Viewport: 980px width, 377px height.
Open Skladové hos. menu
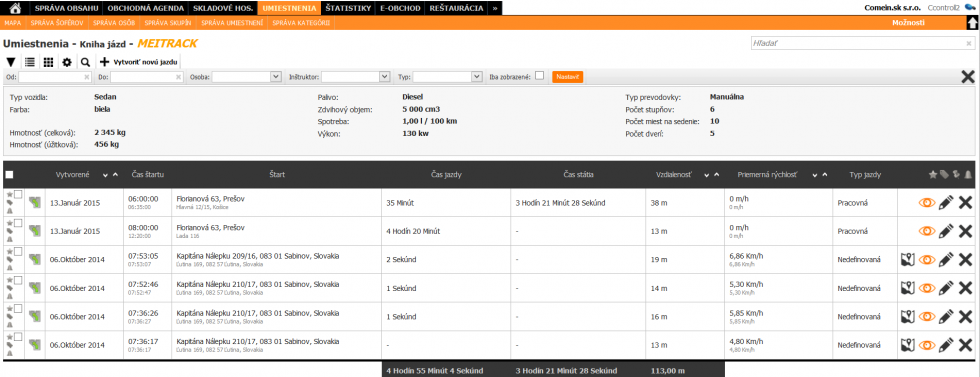[x=223, y=8]
